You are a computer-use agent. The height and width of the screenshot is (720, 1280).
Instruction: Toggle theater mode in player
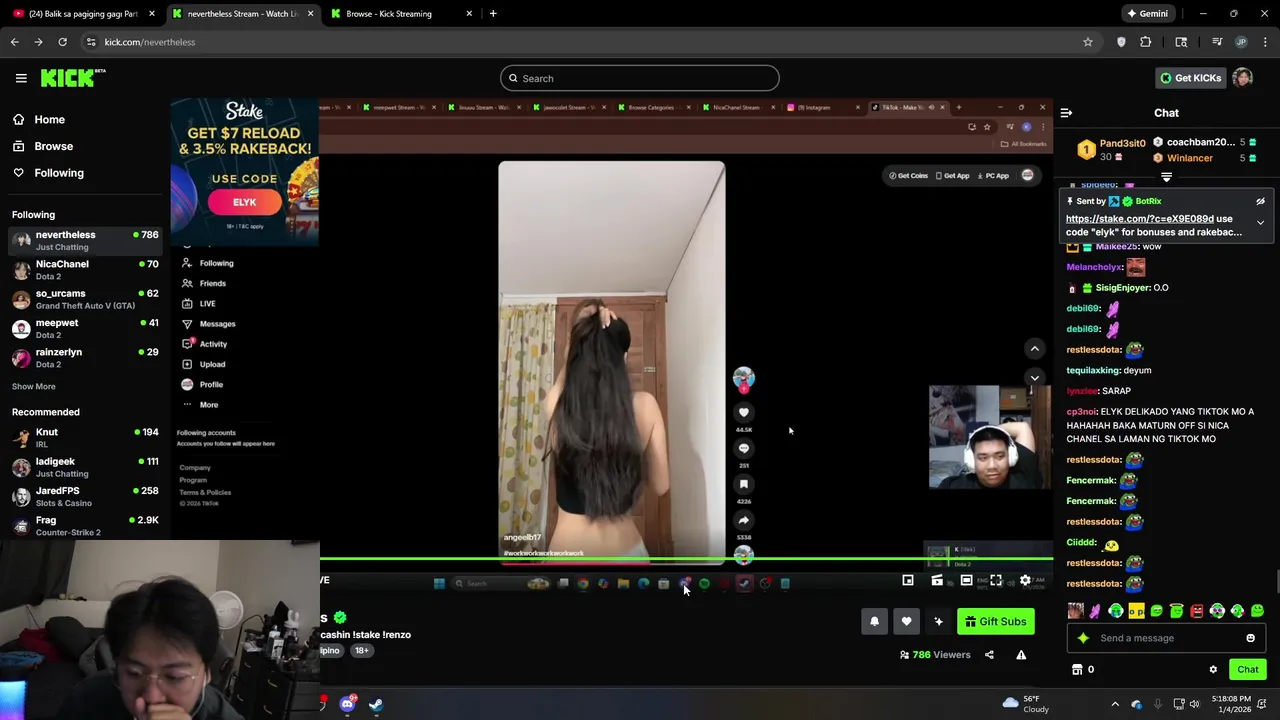click(966, 580)
